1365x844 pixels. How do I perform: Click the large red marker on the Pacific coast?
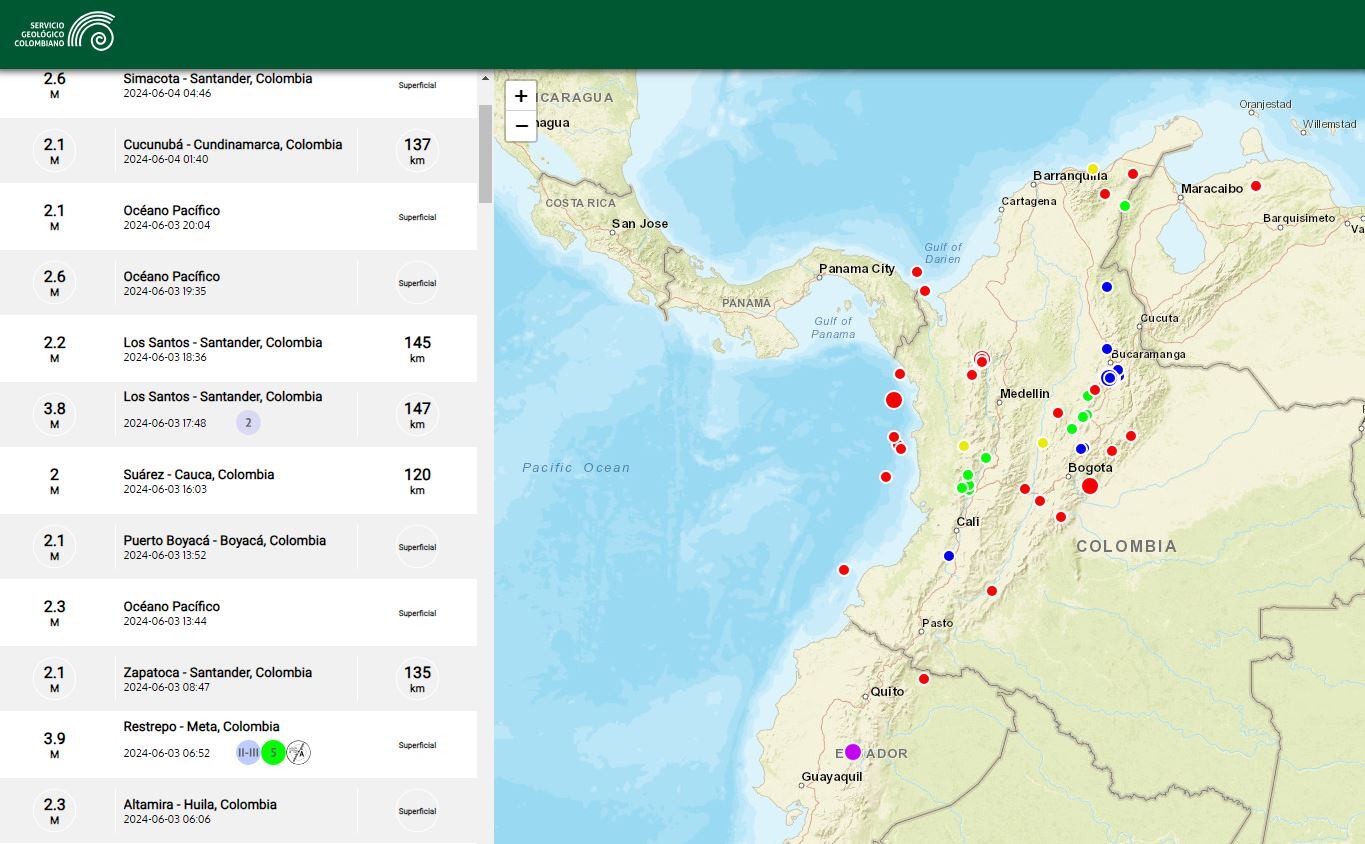click(893, 399)
